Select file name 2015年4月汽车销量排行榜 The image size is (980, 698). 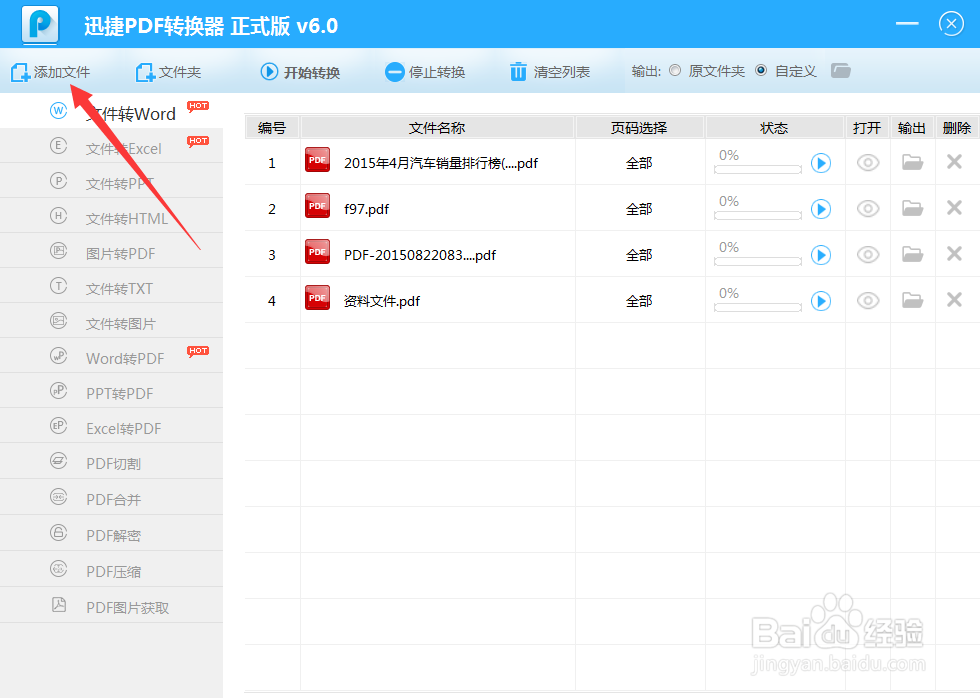[x=441, y=163]
